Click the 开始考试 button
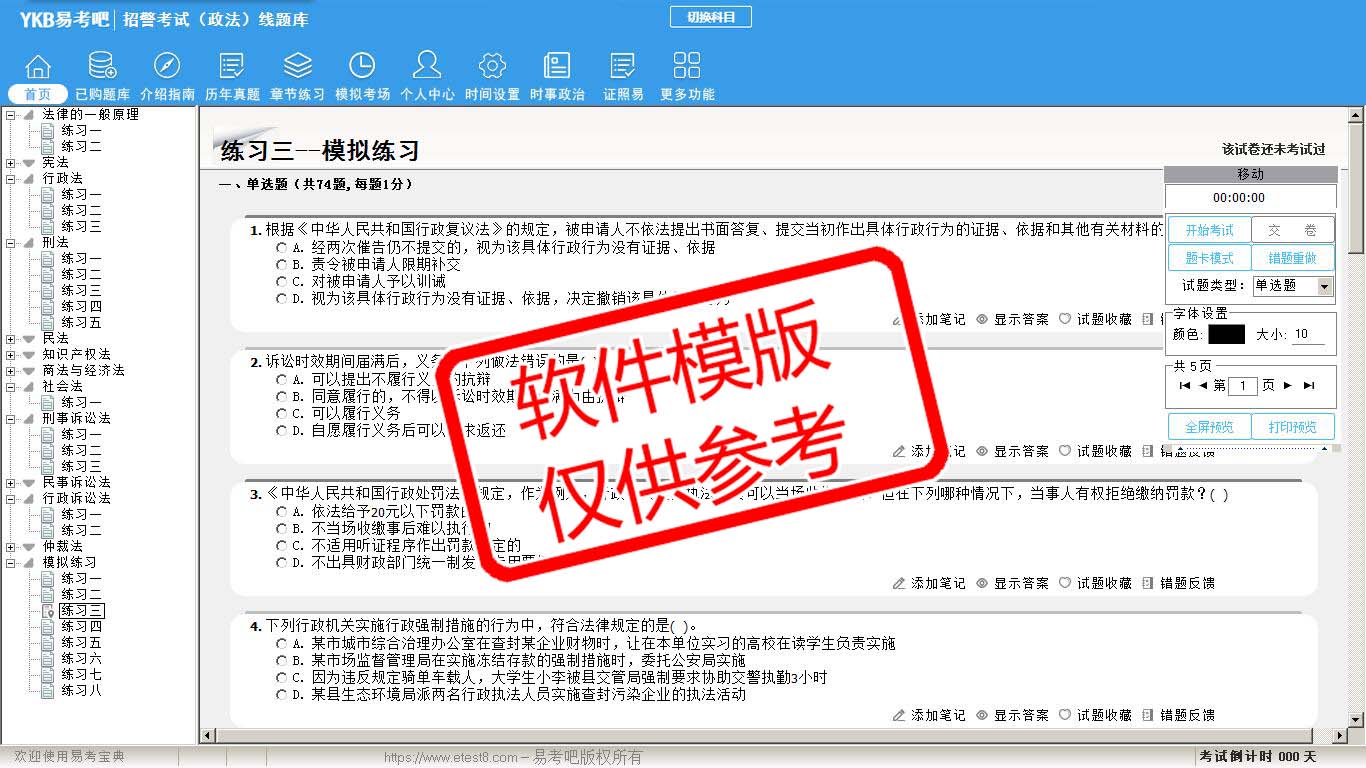The image size is (1366, 768). tap(1209, 230)
